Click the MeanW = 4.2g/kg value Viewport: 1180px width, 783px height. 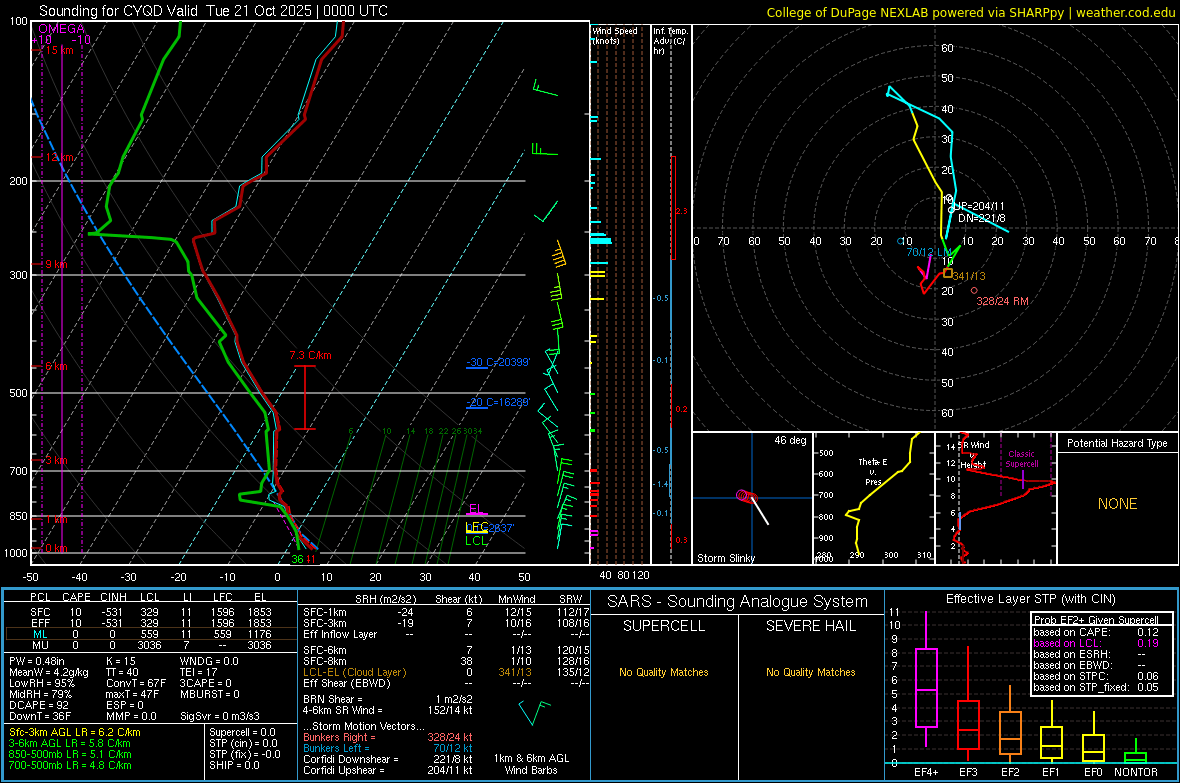(49, 672)
